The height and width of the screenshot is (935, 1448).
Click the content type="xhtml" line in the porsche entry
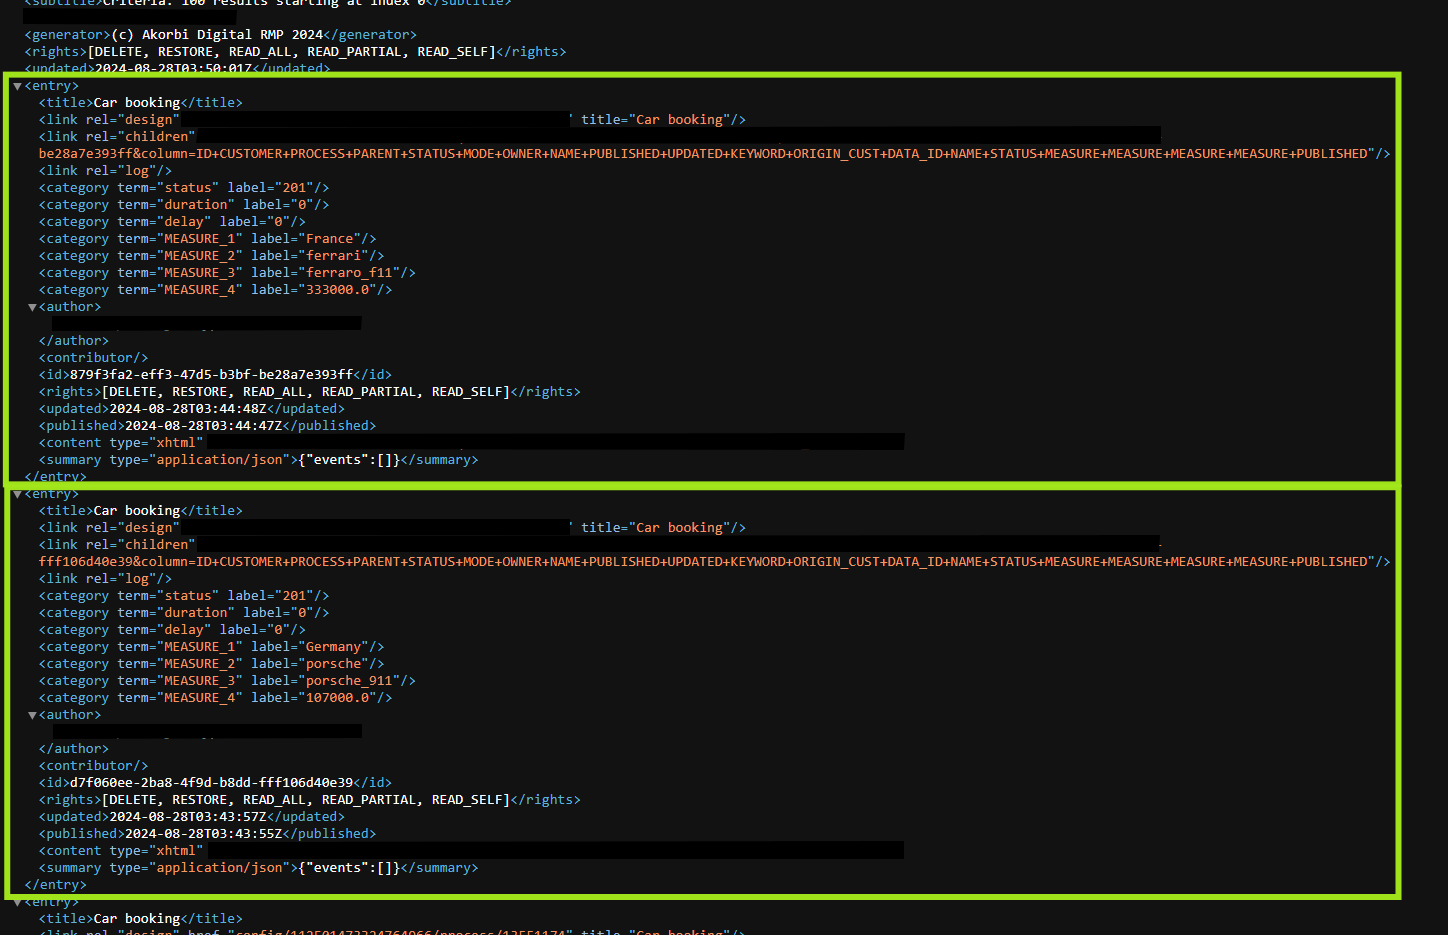click(x=471, y=850)
